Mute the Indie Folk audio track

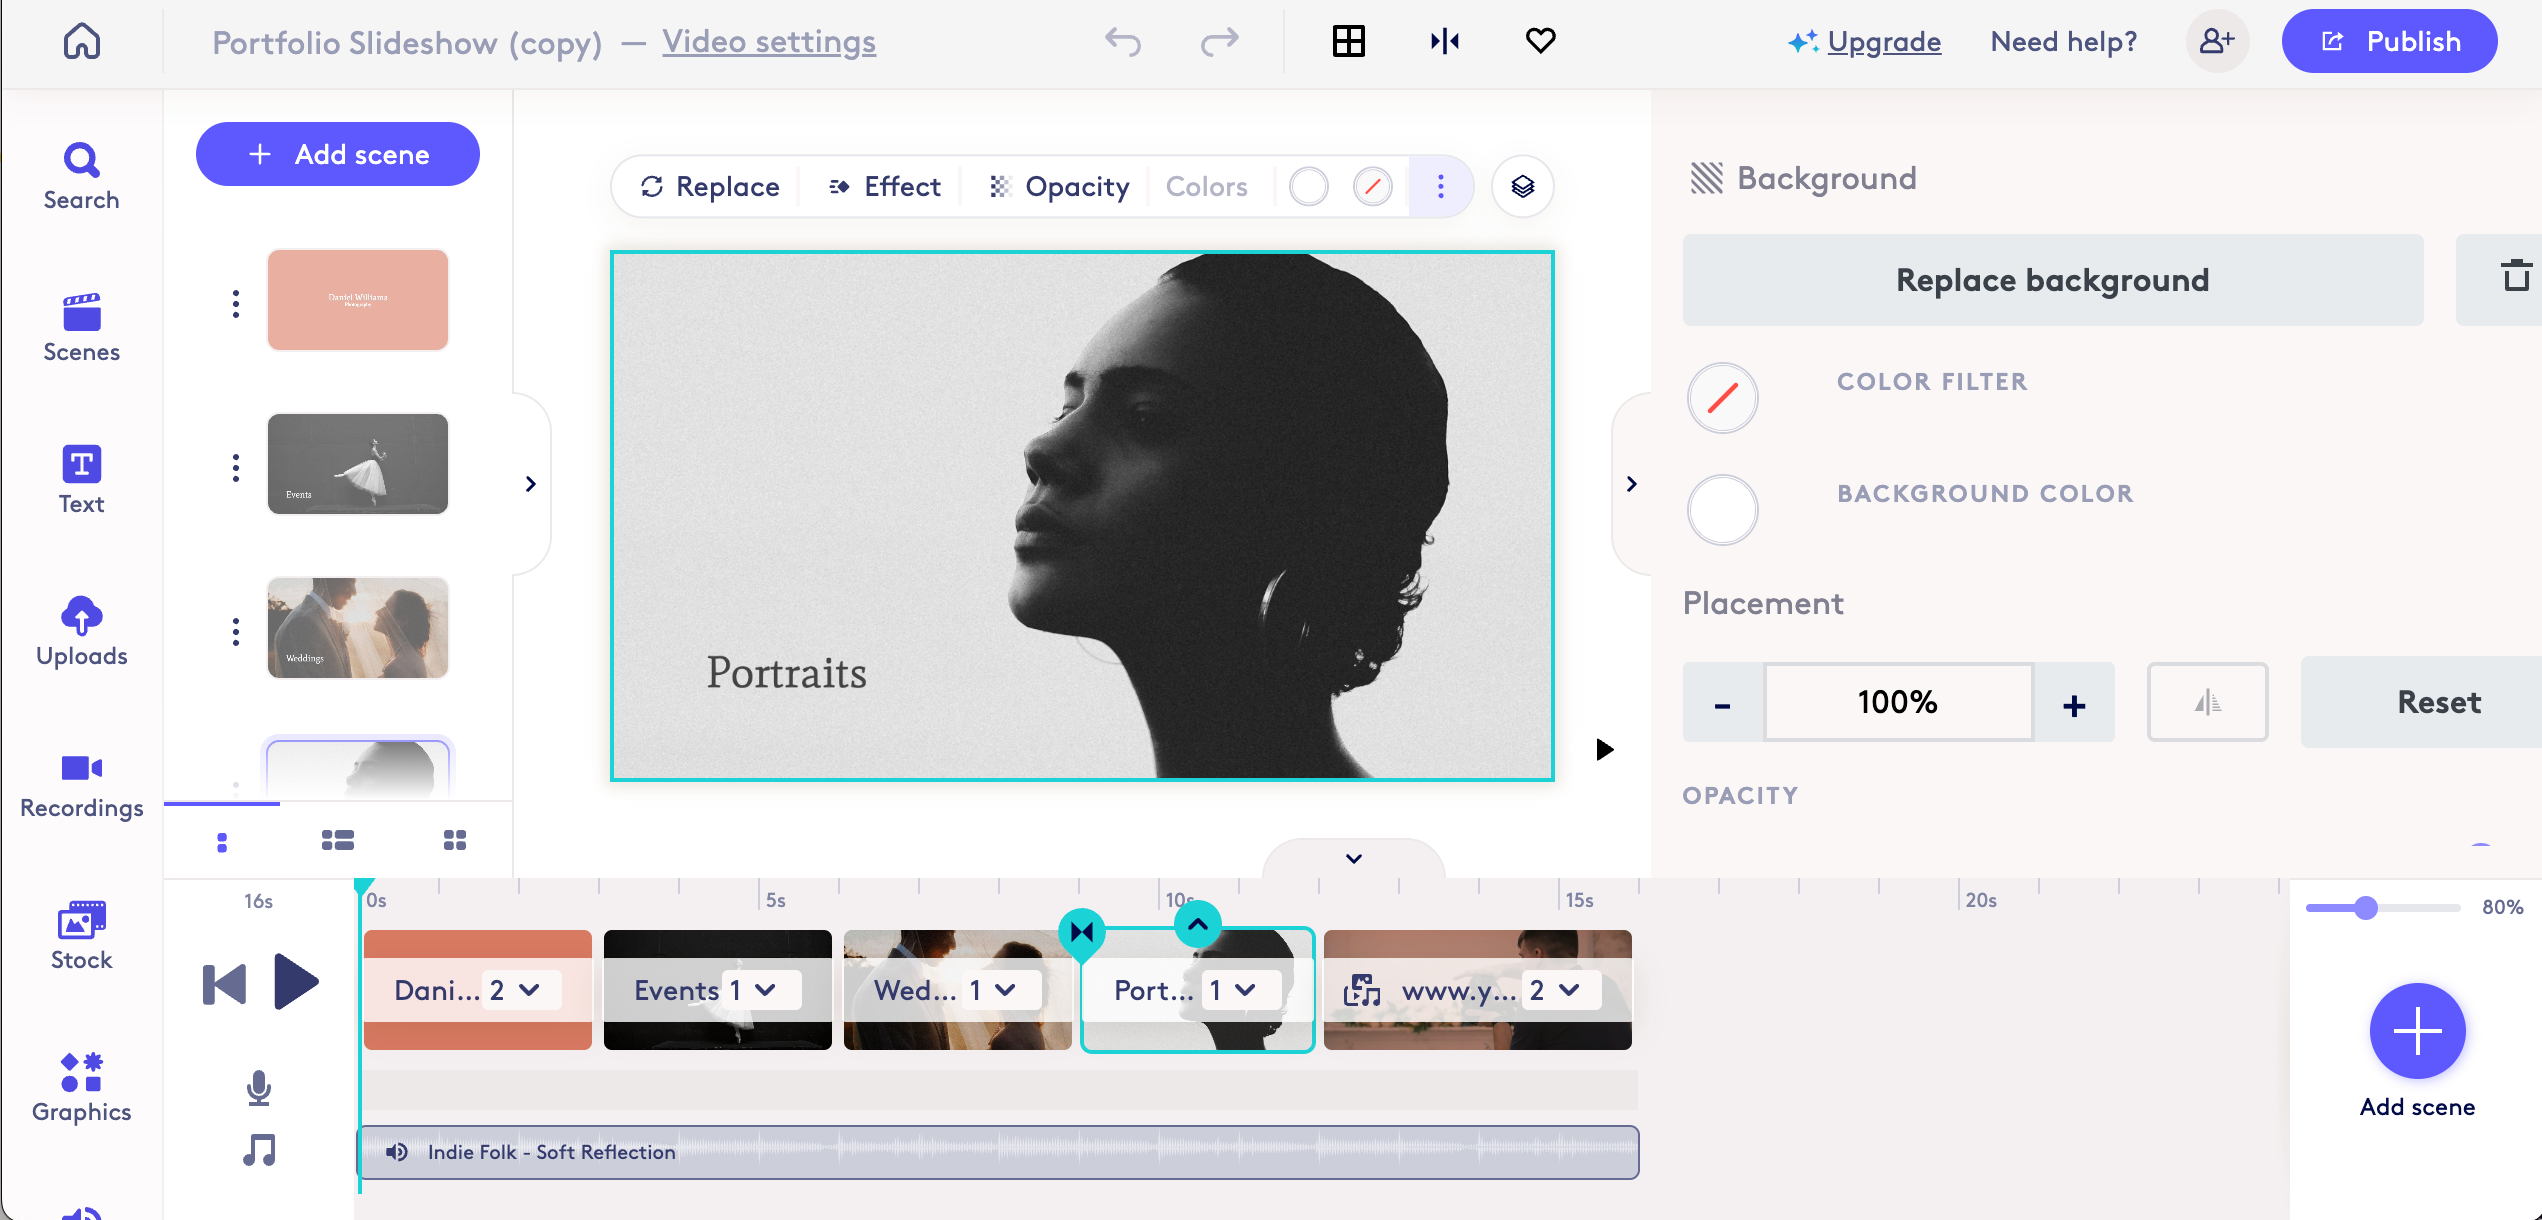(x=397, y=1152)
